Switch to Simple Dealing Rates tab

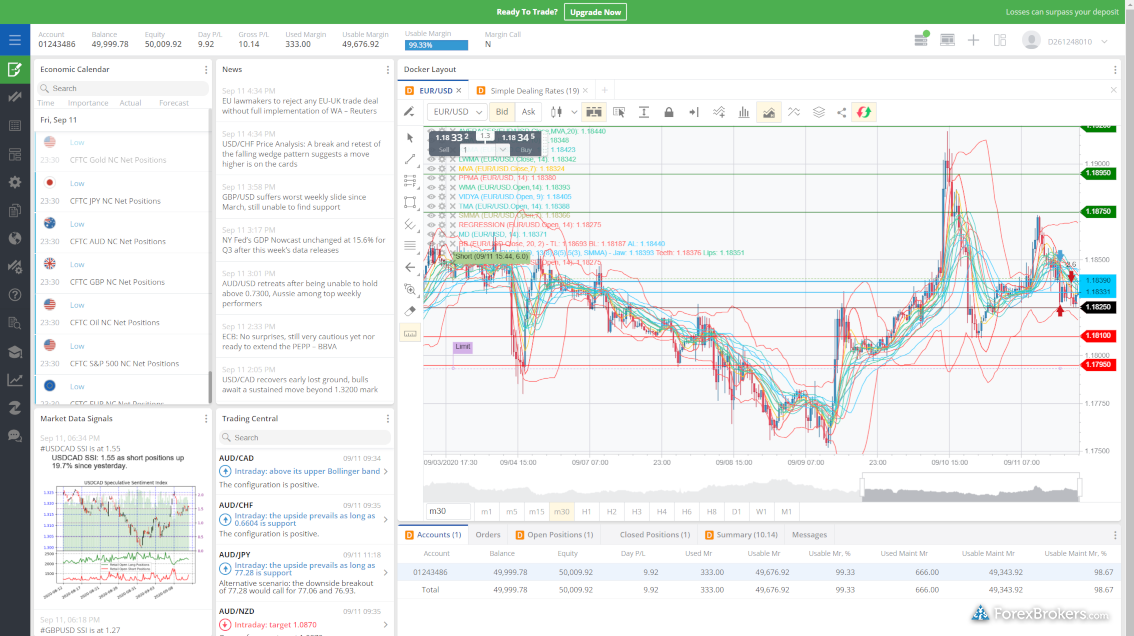click(534, 90)
